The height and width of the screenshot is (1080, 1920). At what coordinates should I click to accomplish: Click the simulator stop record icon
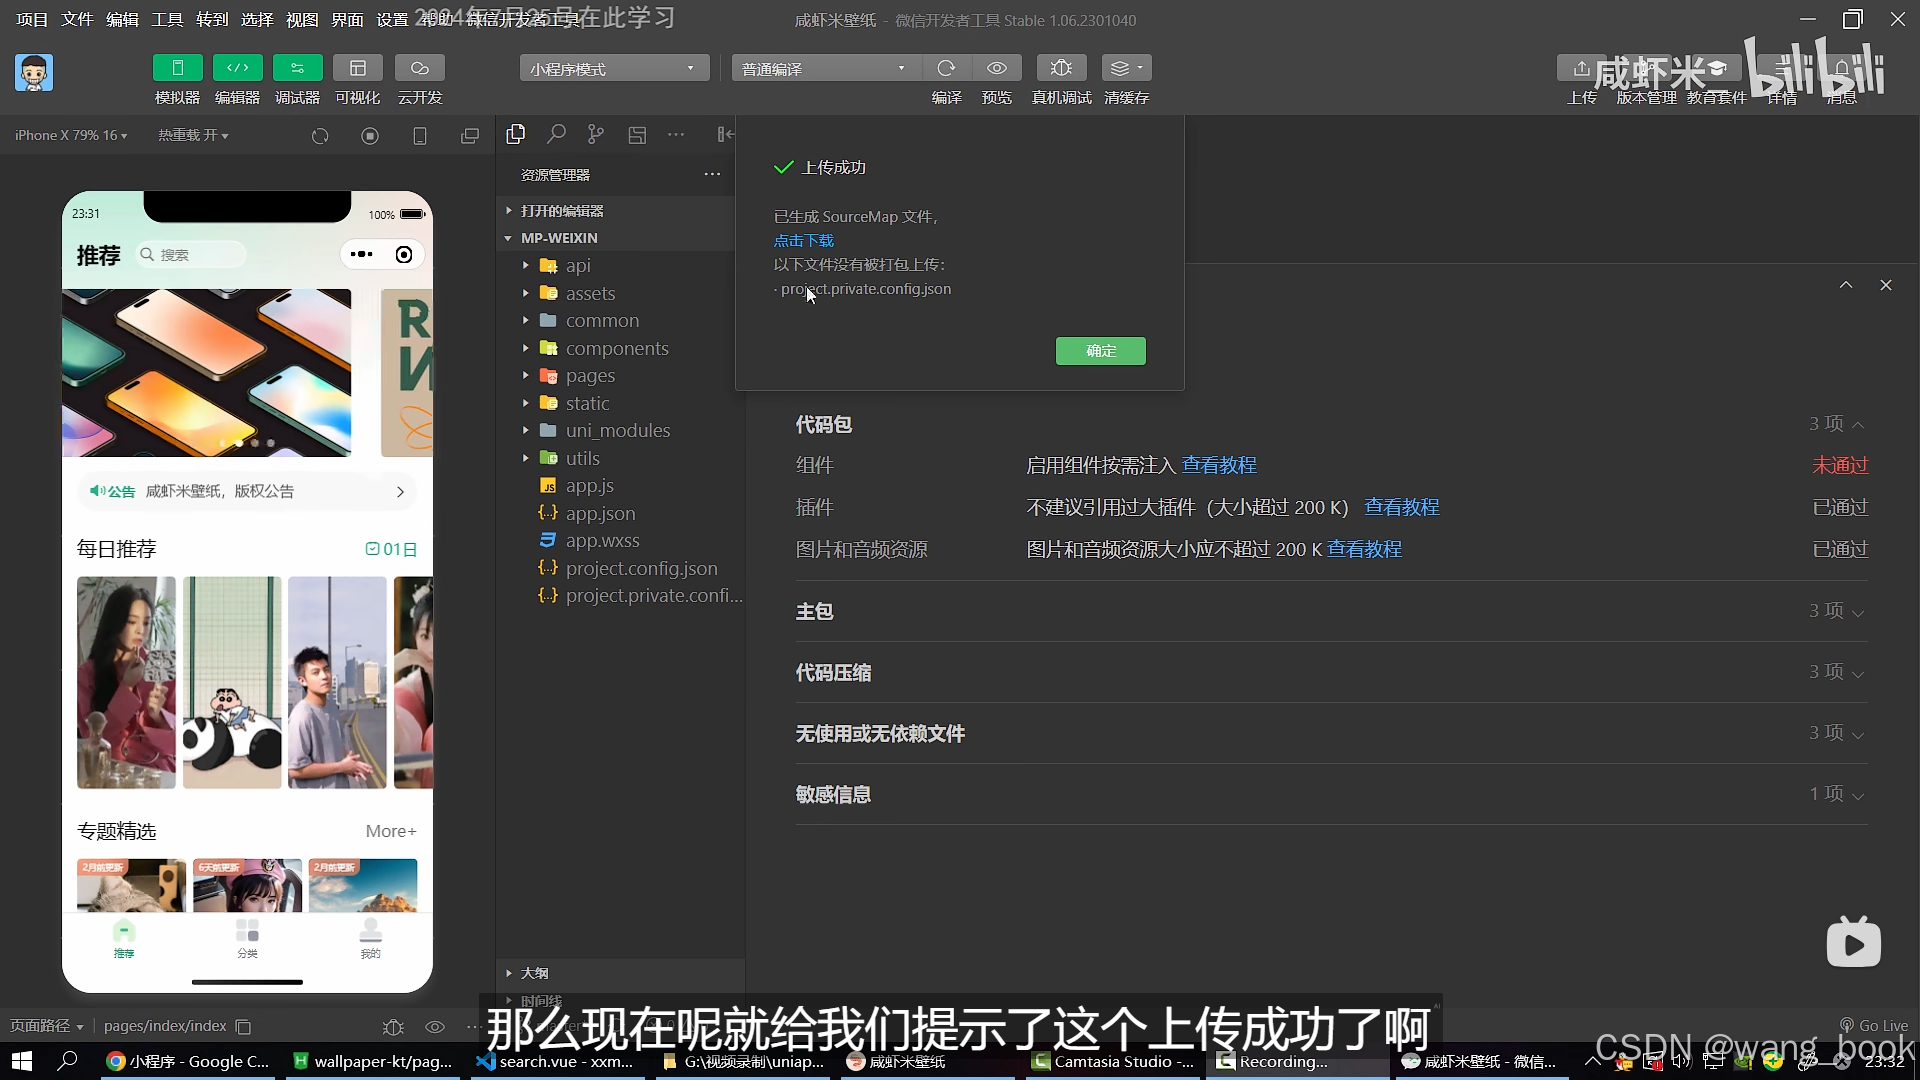click(370, 136)
